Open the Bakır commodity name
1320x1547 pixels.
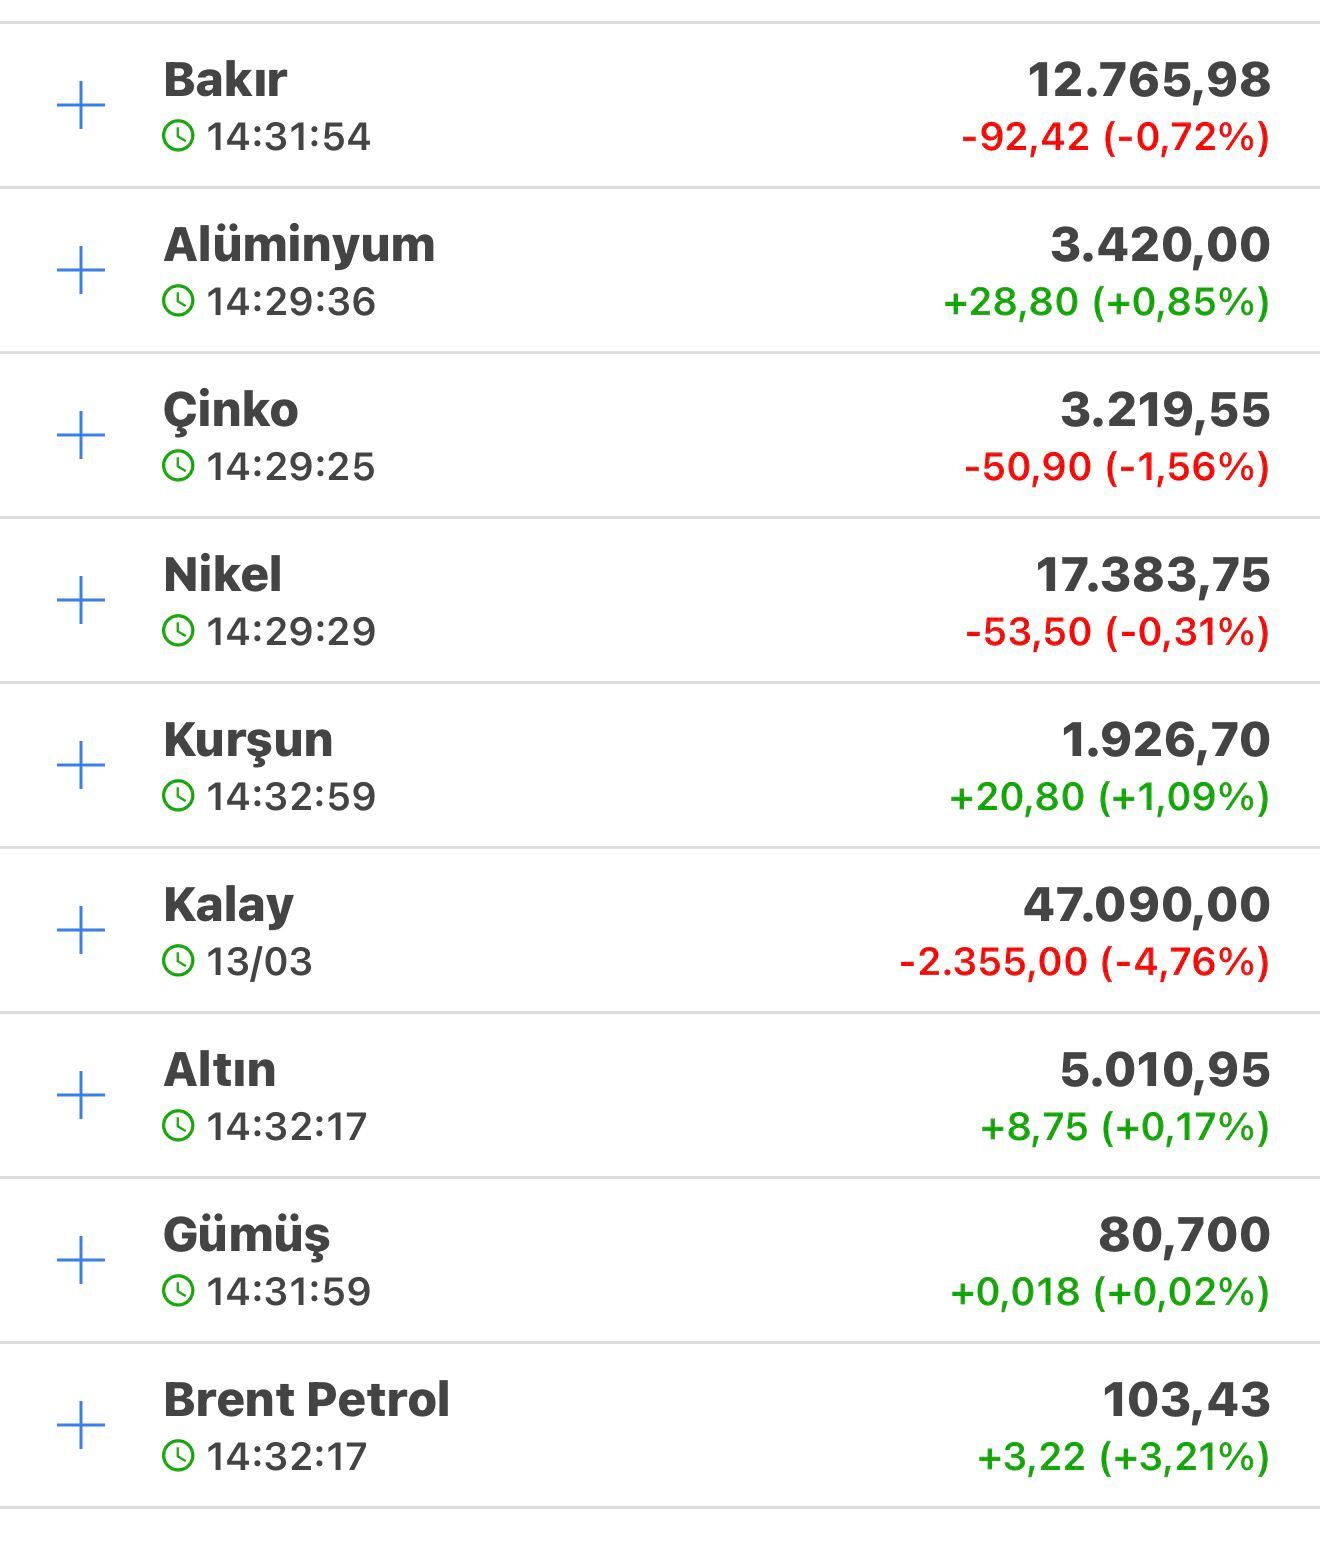pyautogui.click(x=225, y=80)
